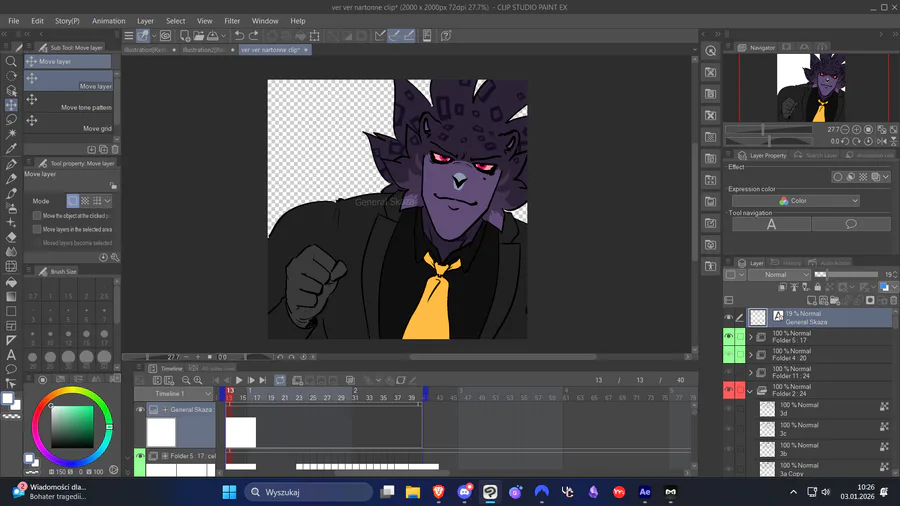Toggle loop playback in timeline
900x506 pixels.
point(280,380)
